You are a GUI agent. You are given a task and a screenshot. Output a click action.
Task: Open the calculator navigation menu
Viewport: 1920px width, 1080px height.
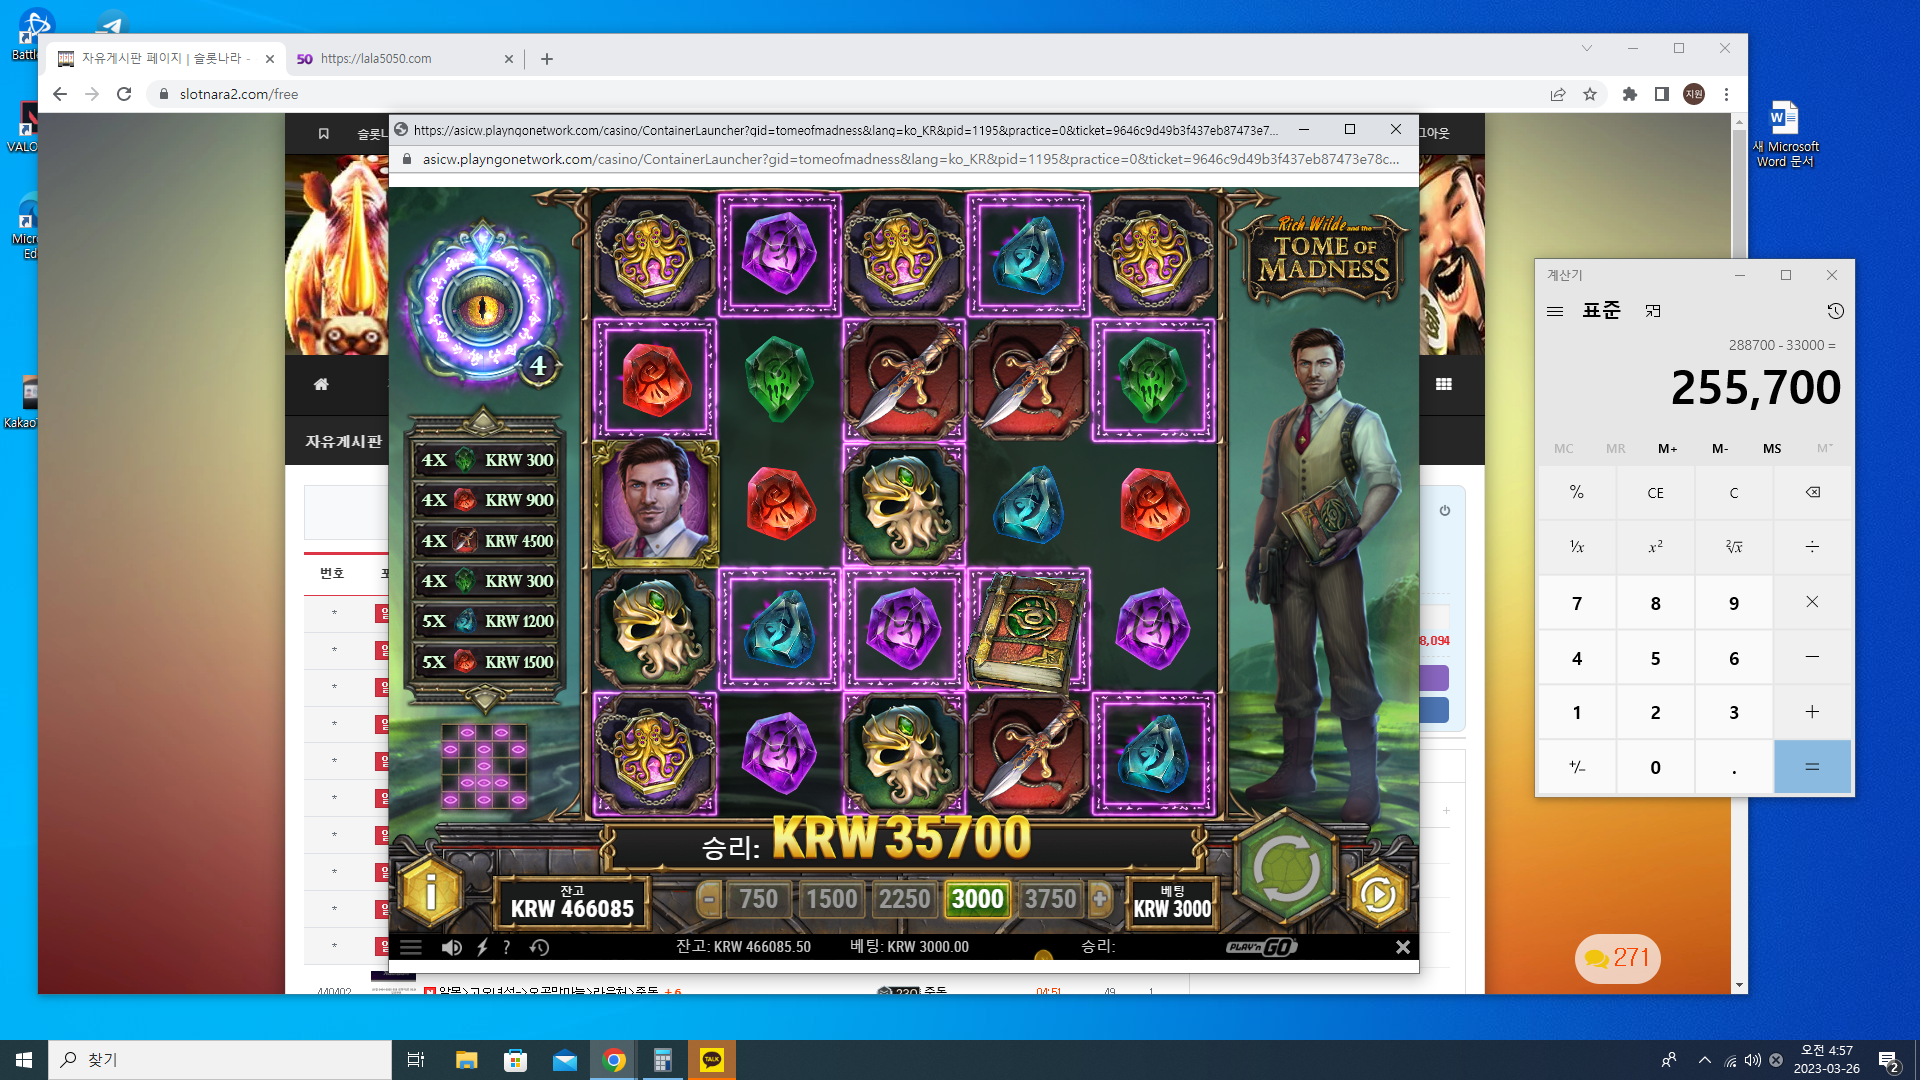coord(1555,311)
